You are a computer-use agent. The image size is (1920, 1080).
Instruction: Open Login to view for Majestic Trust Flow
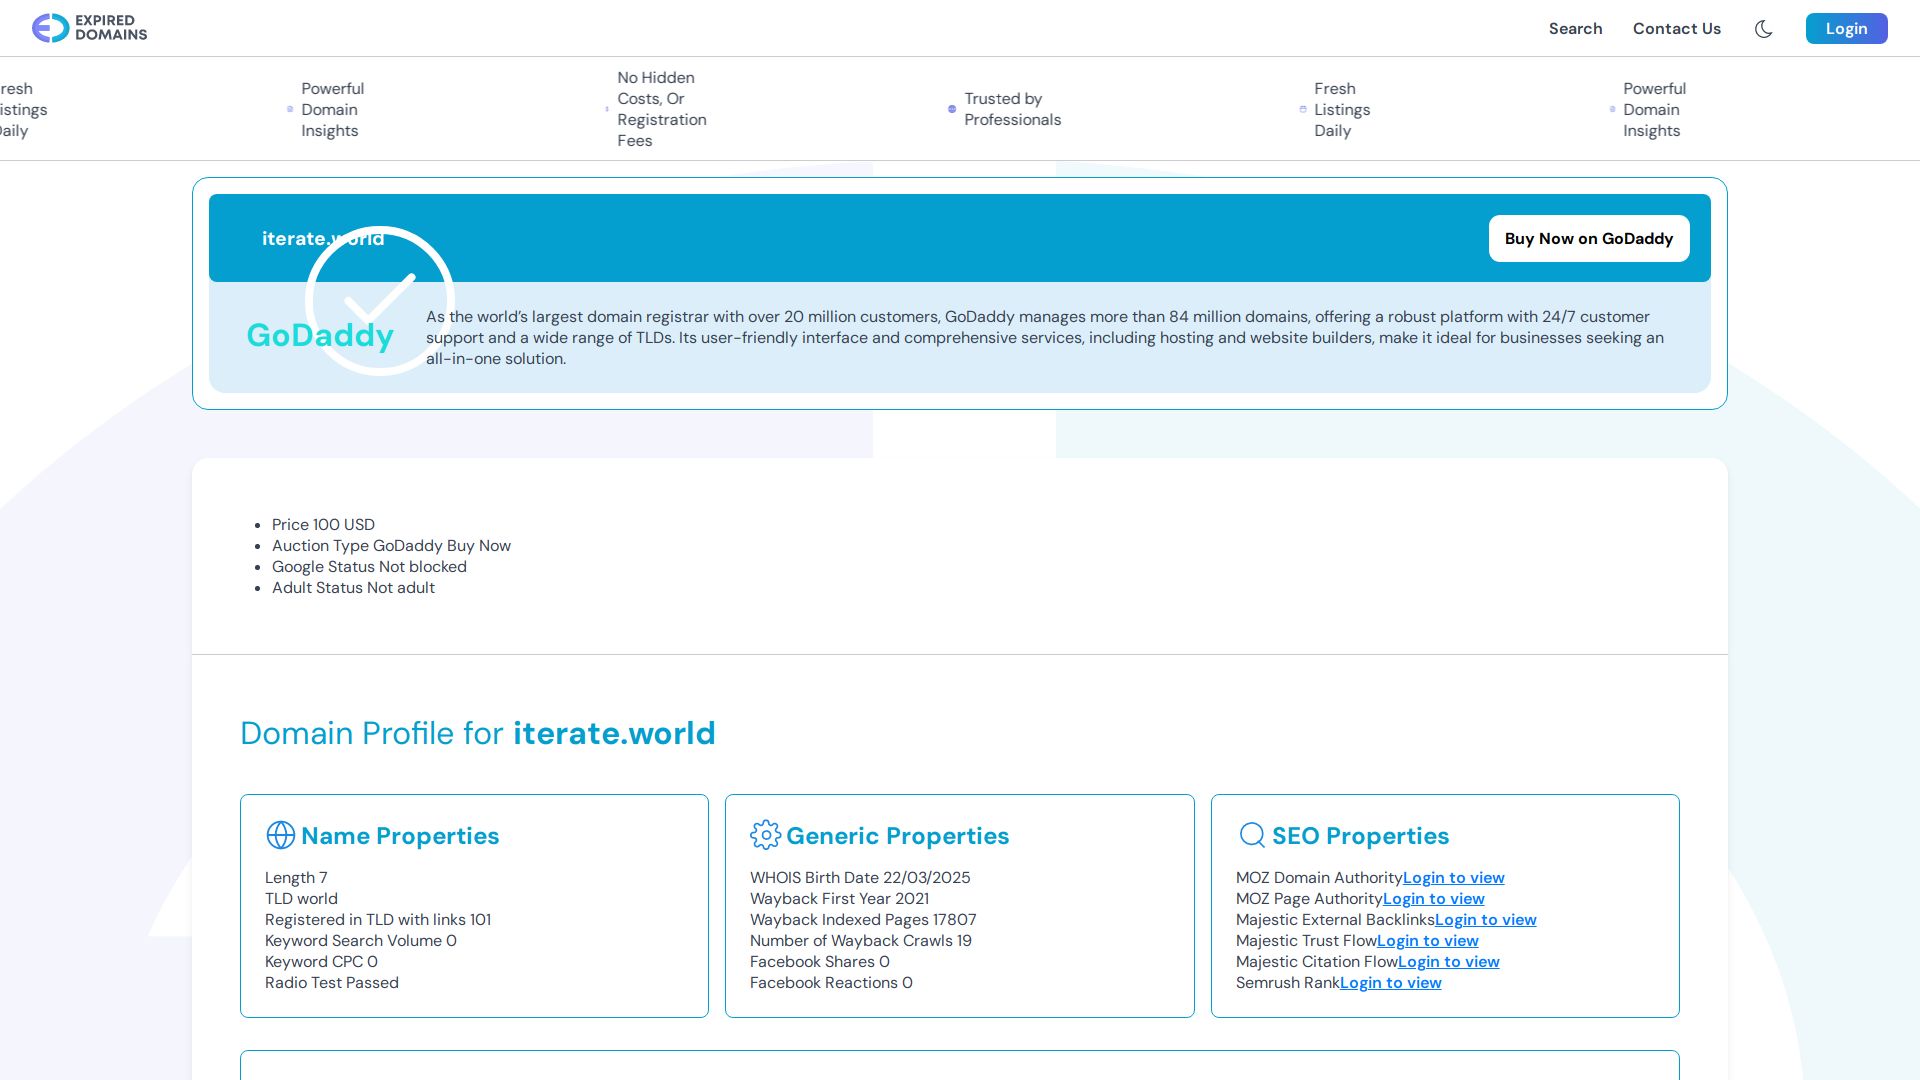pos(1428,940)
